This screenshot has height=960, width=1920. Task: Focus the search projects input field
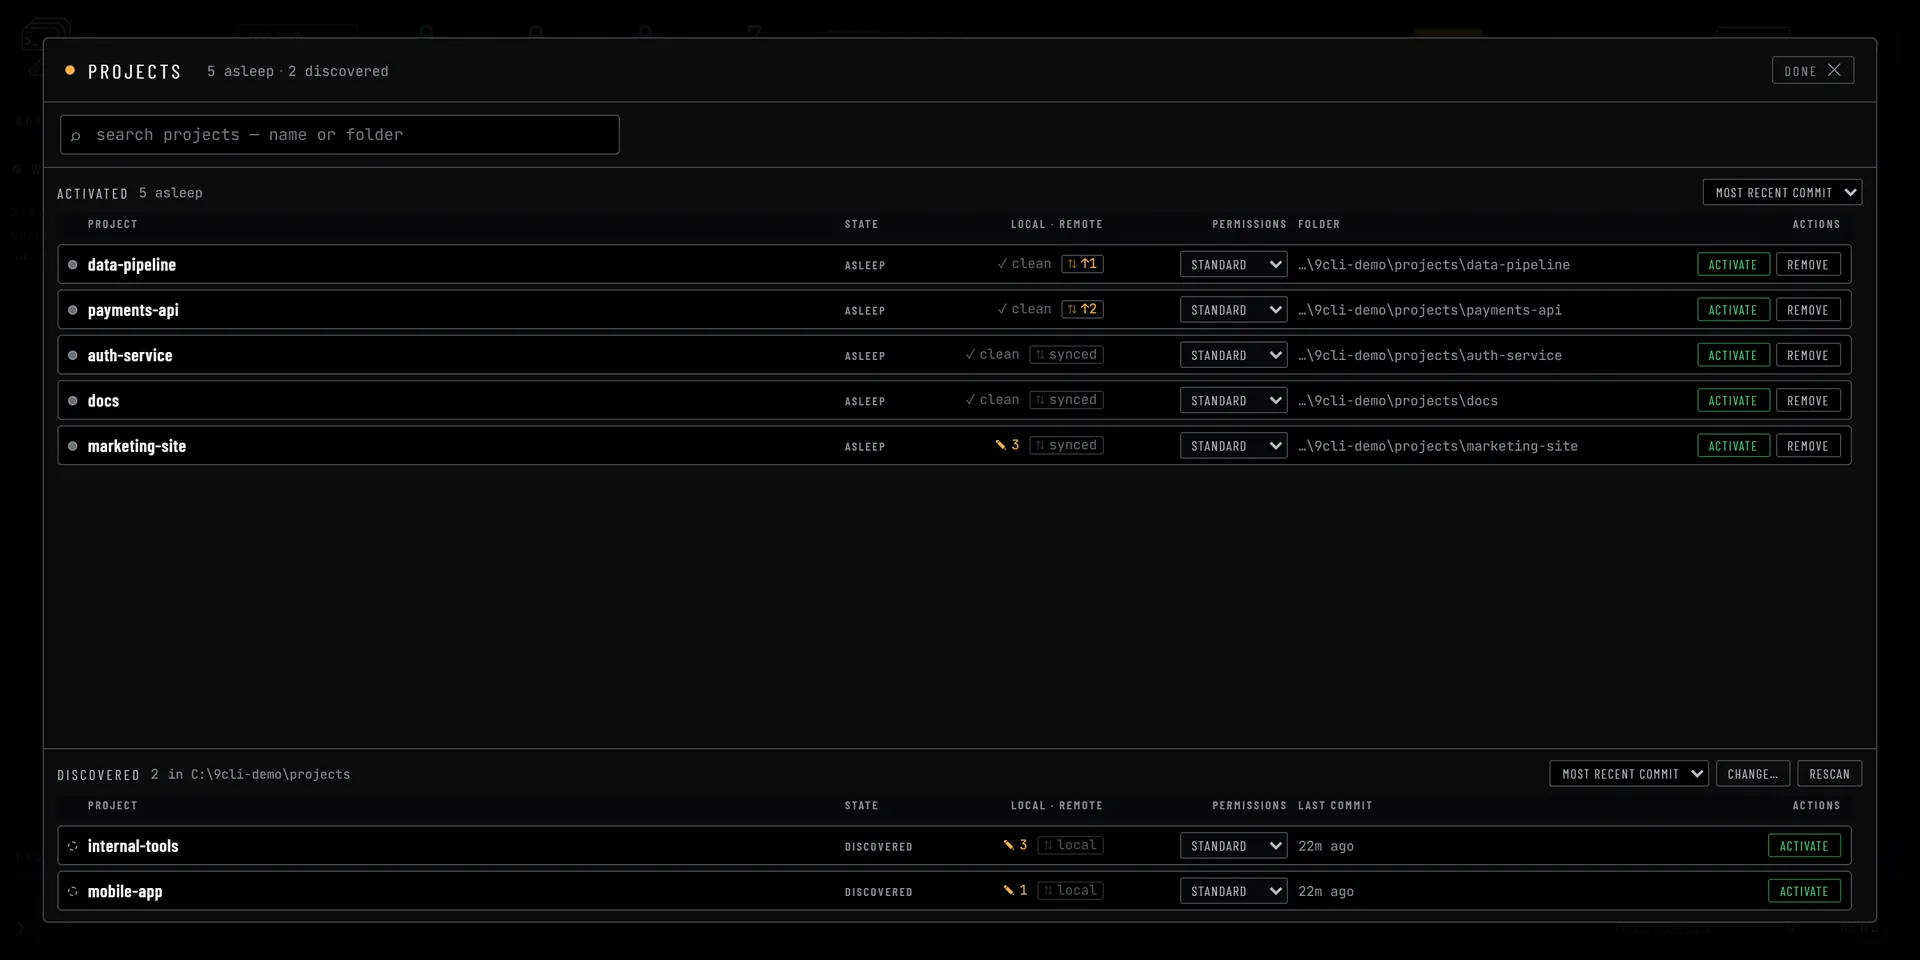[340, 135]
